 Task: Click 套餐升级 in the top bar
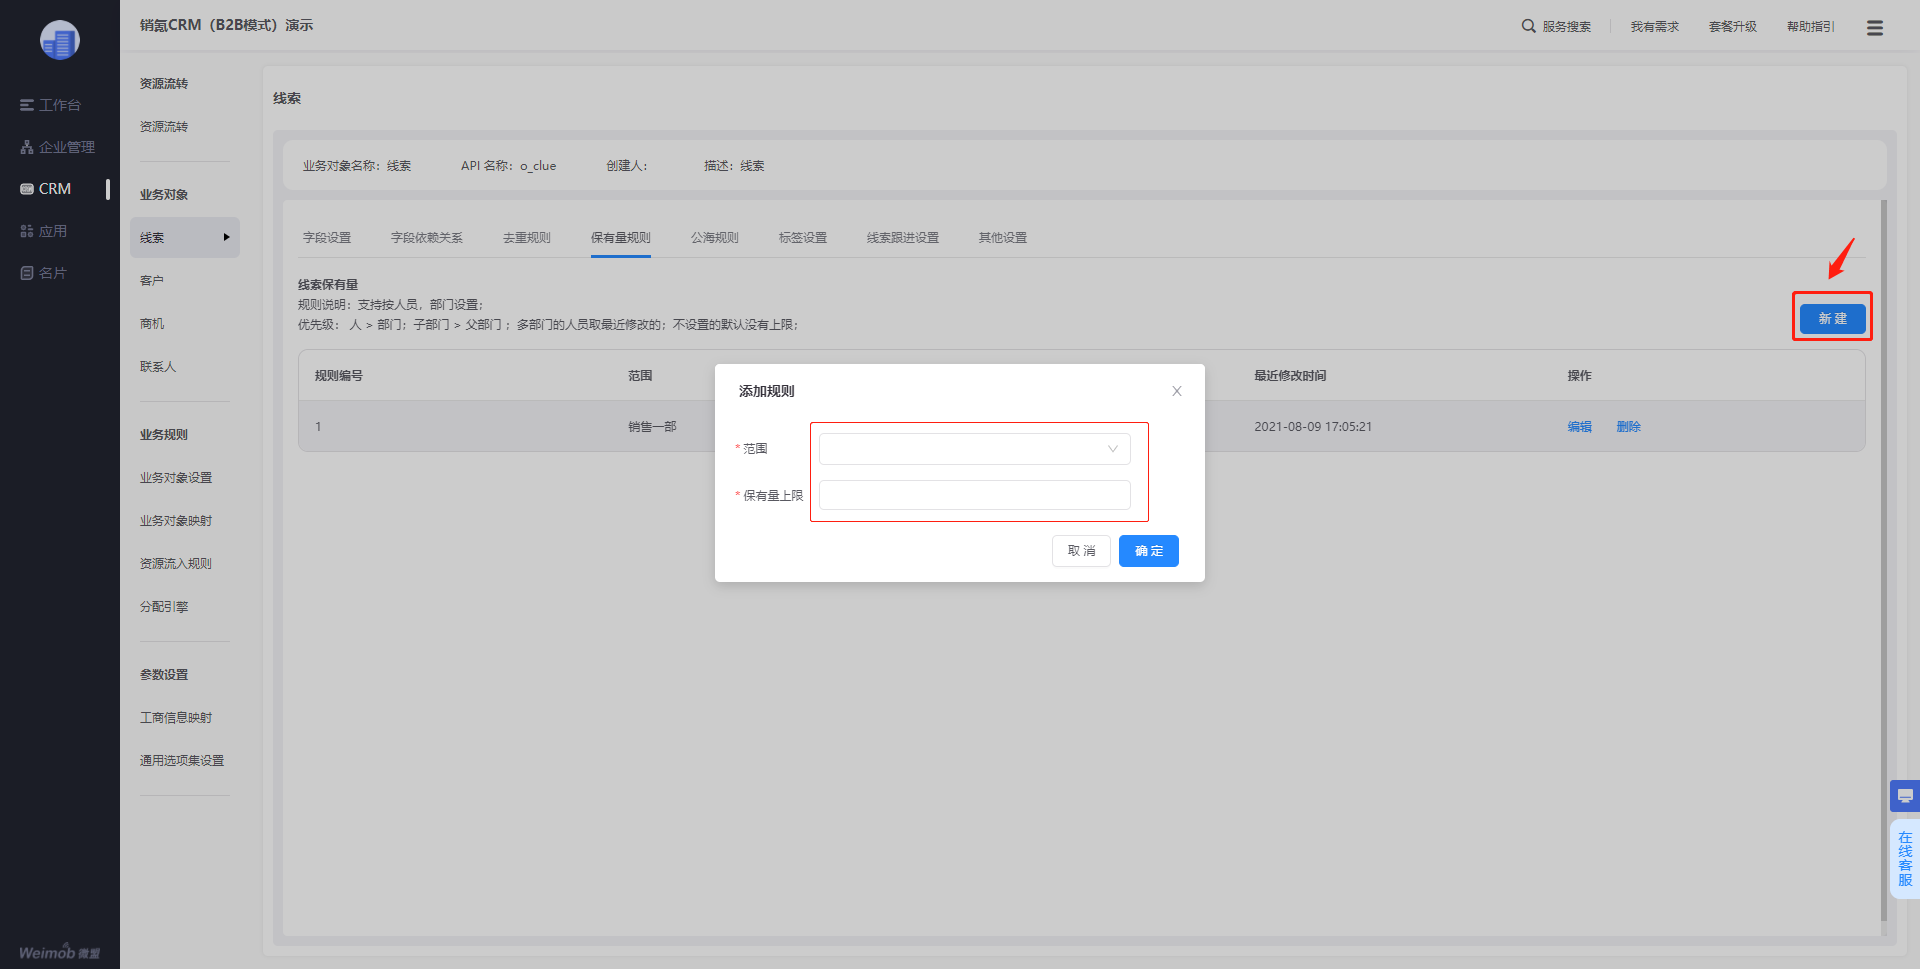[1733, 27]
